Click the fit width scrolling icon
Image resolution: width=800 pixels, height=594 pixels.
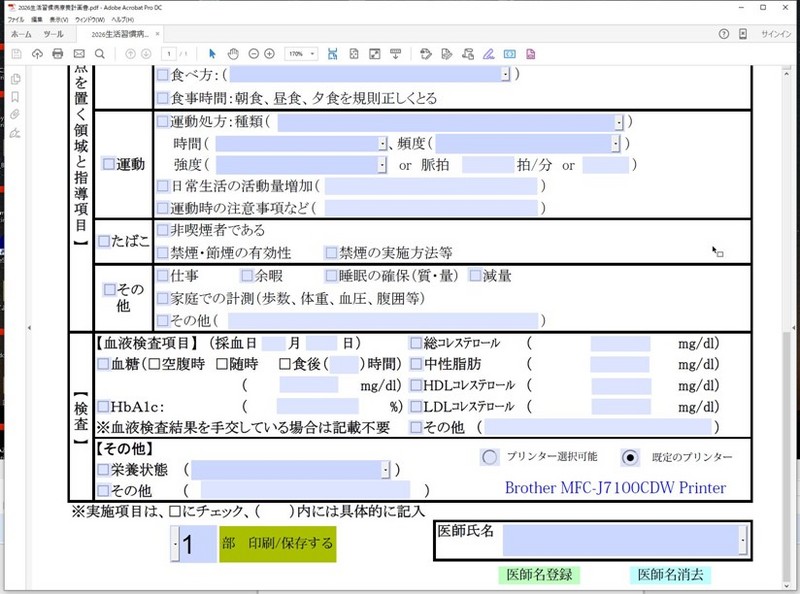pyautogui.click(x=333, y=54)
